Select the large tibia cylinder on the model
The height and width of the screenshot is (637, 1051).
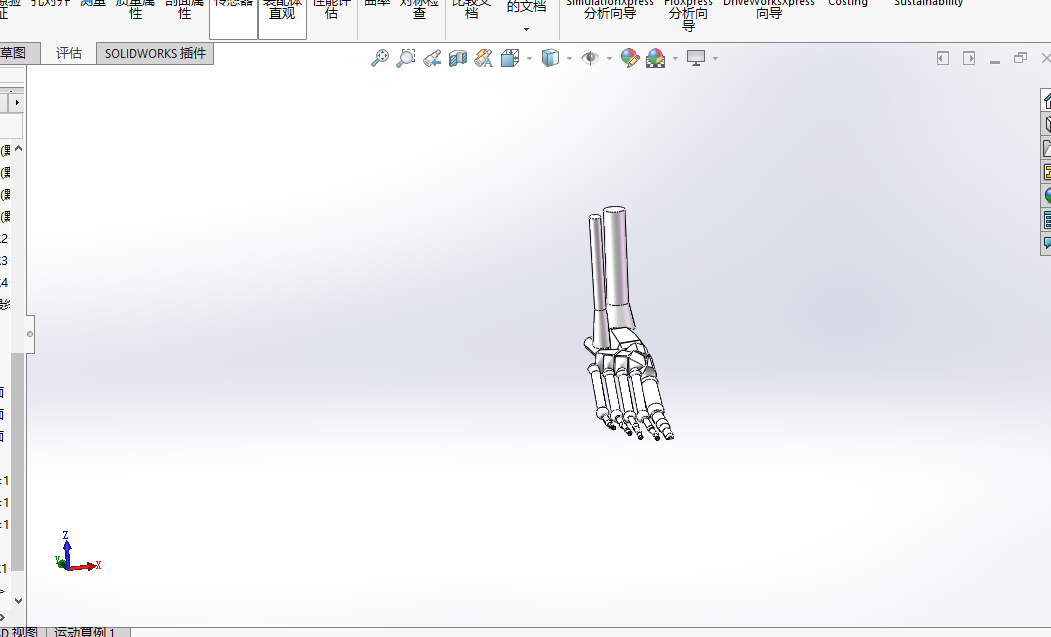coord(618,255)
